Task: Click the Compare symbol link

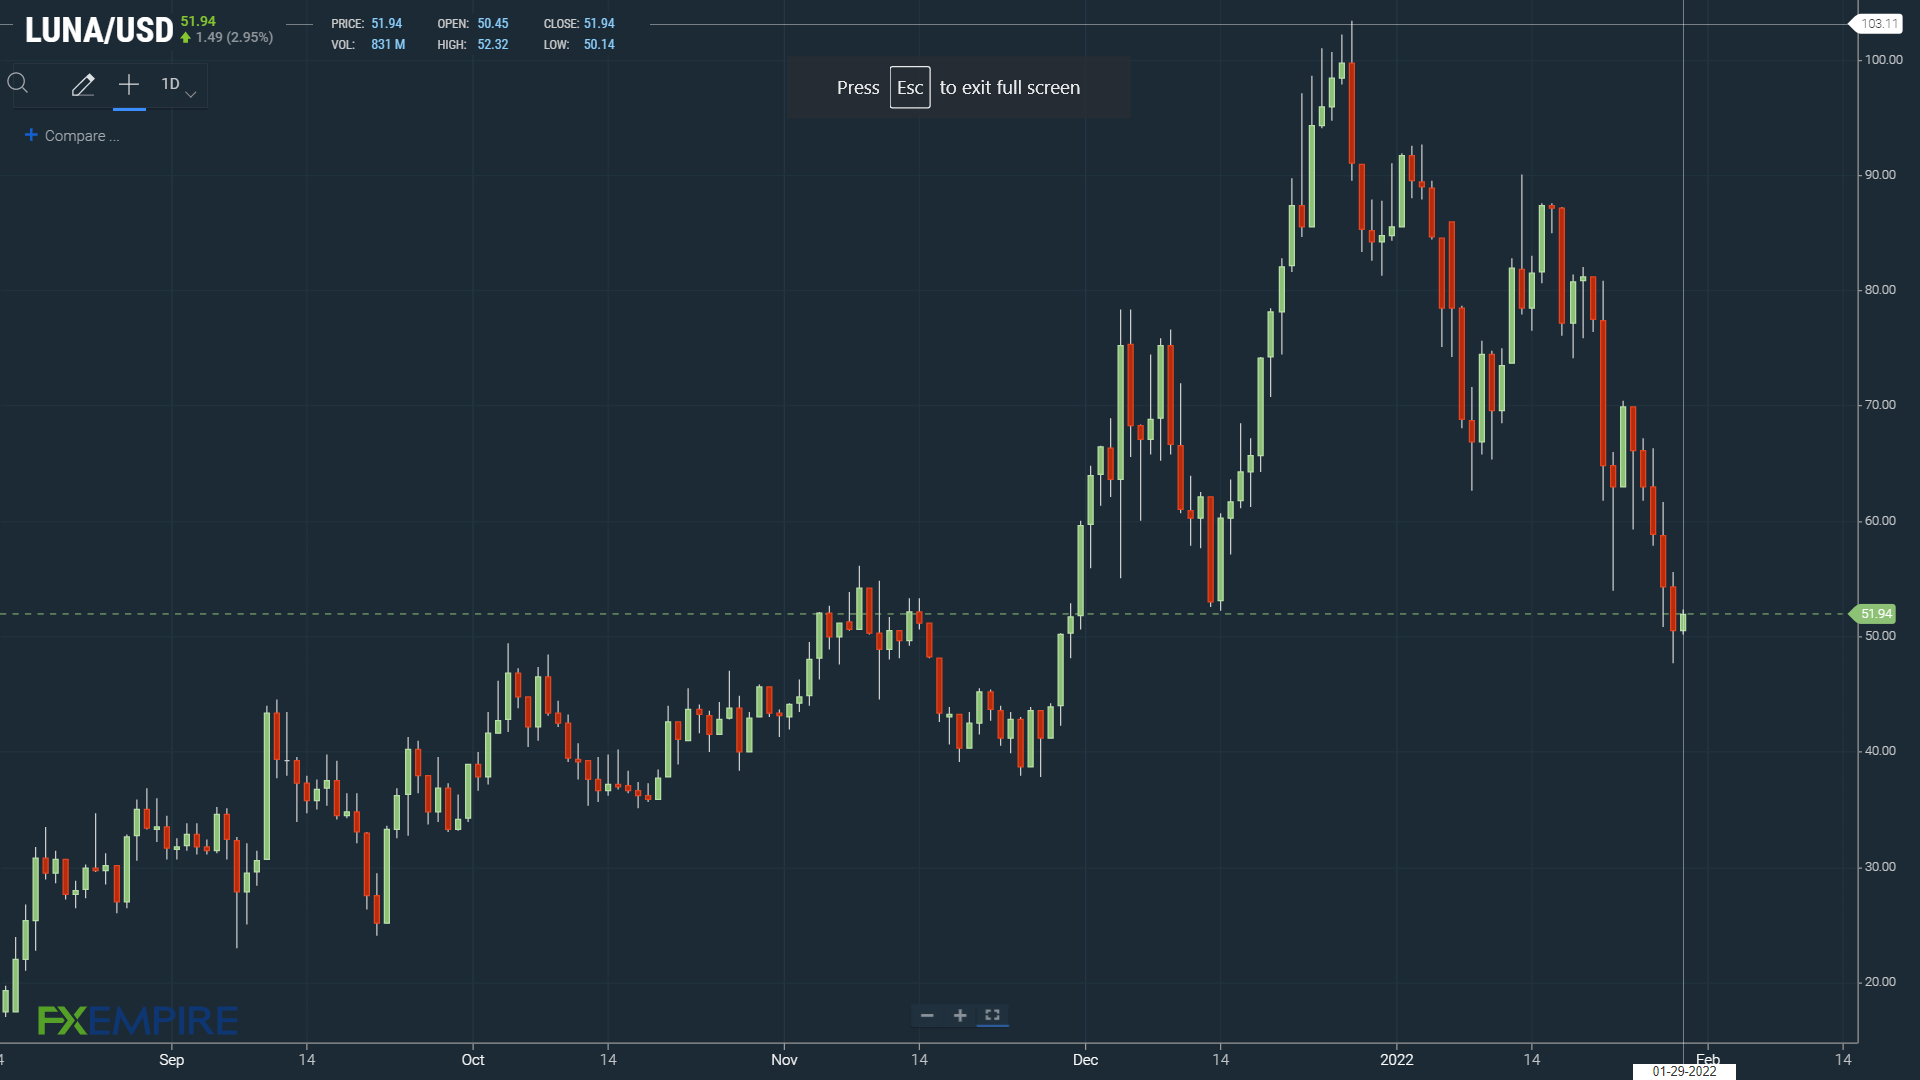Action: pos(72,136)
